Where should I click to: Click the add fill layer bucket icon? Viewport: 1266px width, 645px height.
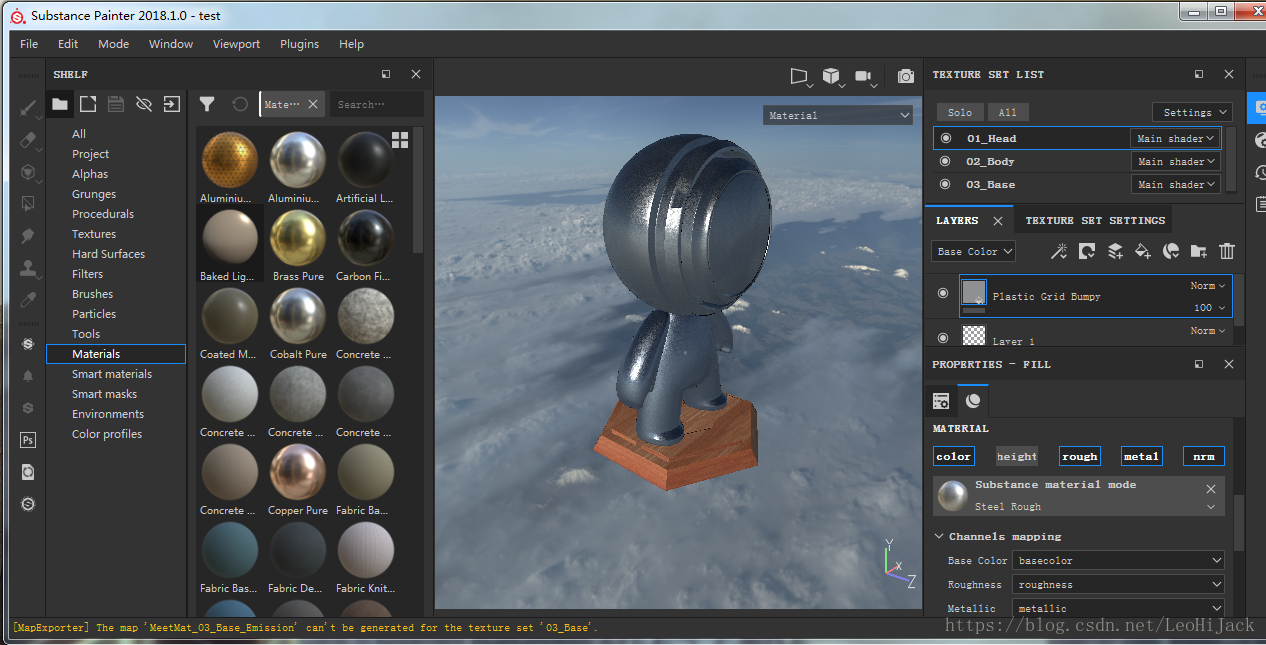tap(1143, 251)
